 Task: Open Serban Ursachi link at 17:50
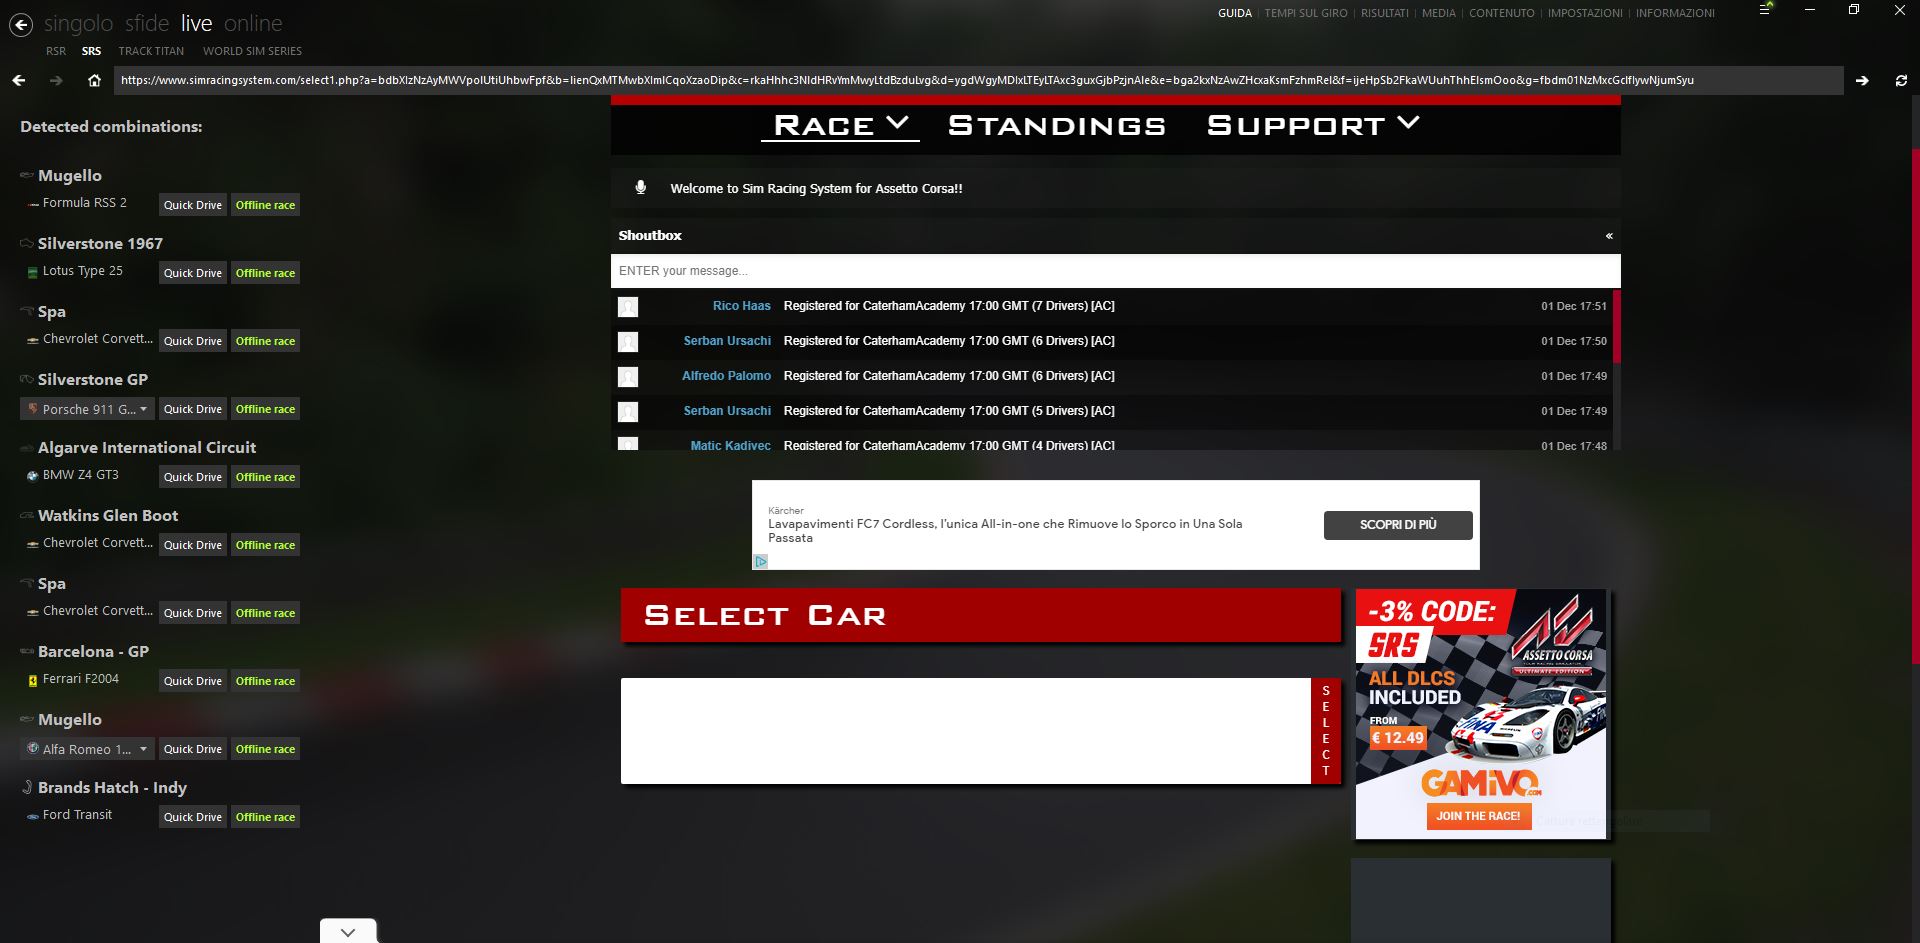pos(727,341)
